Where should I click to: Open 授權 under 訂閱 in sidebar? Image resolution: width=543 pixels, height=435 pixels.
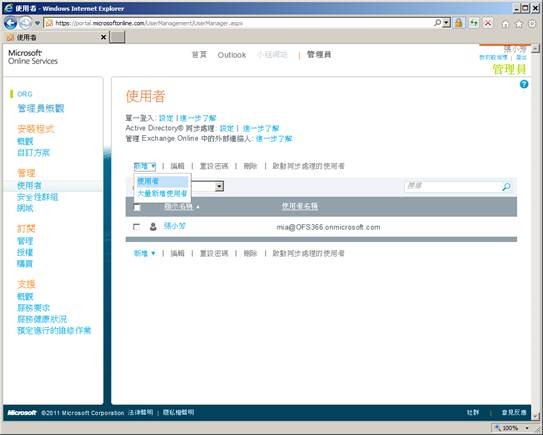pos(25,252)
